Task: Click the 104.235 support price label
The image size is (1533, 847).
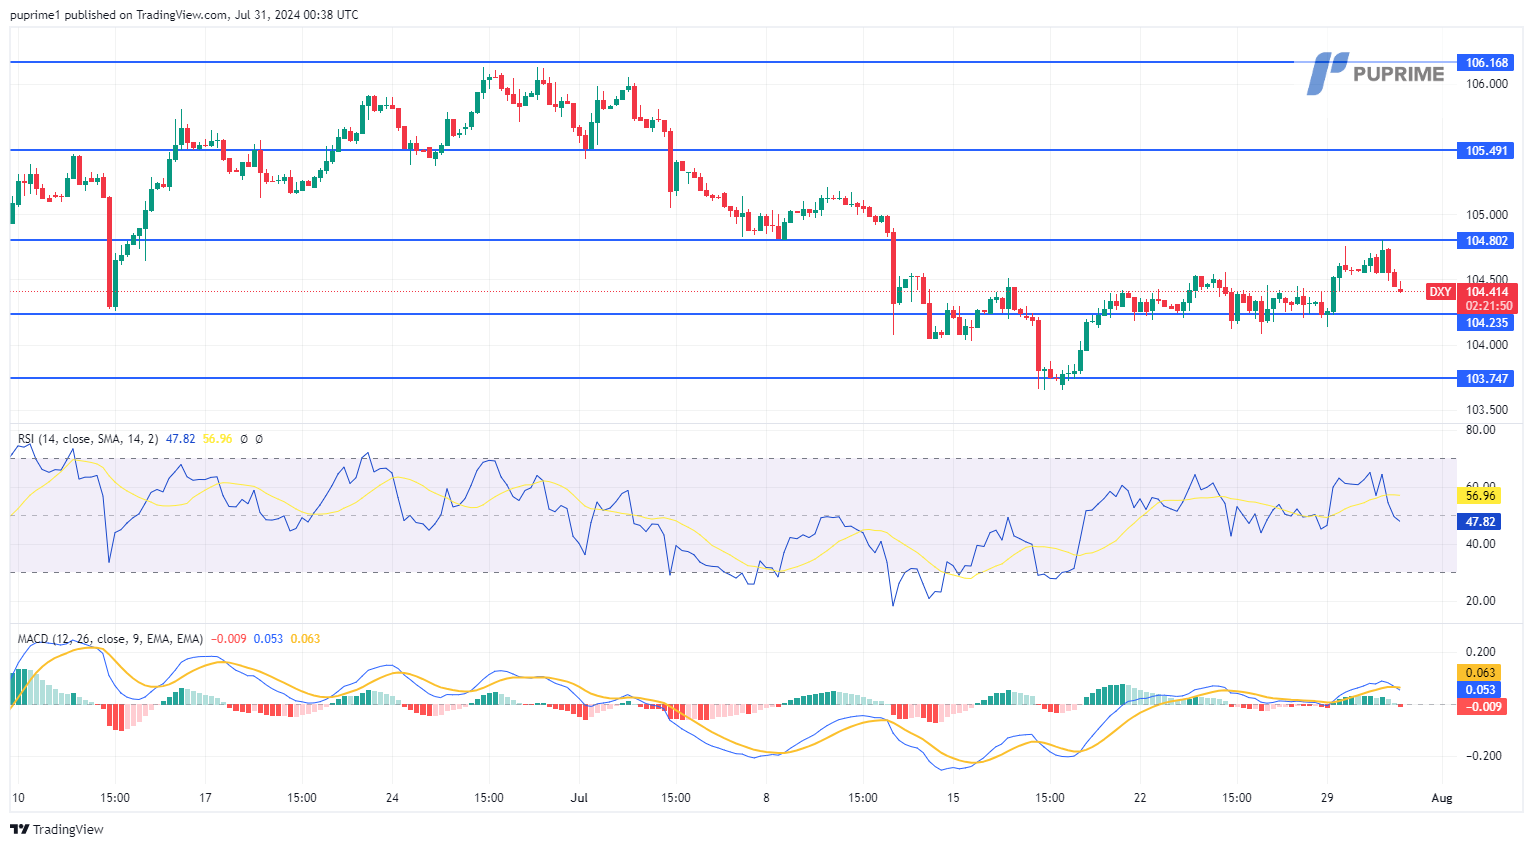Action: [x=1486, y=323]
